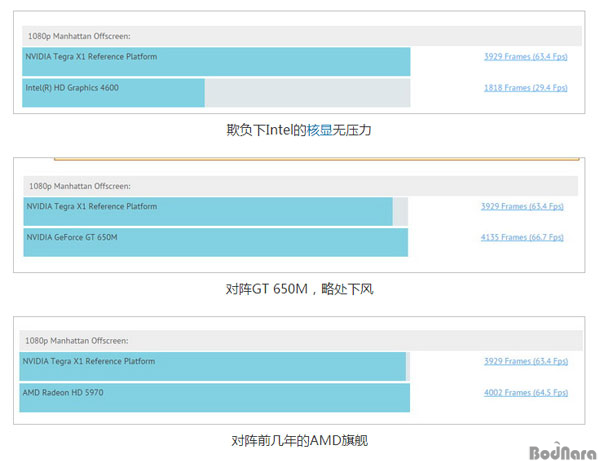Screen dimensions: 600x463
Task: Follow the blue 核显 hyperlink in the caption
Action: tap(320, 130)
